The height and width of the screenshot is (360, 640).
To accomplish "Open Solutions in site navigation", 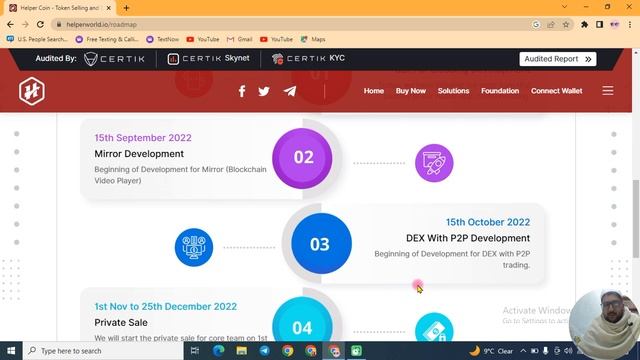I will 453,91.
